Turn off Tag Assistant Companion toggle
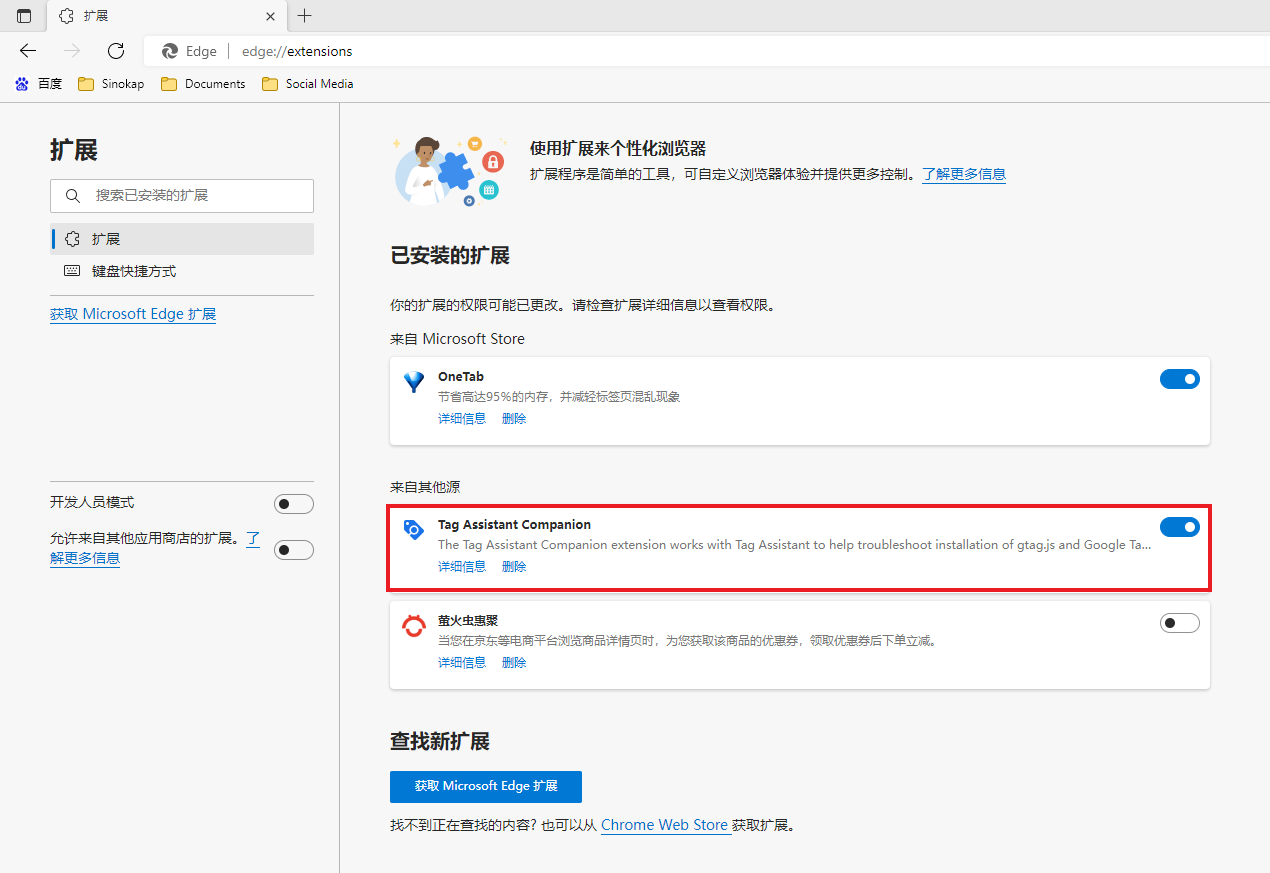The width and height of the screenshot is (1270, 873). click(x=1179, y=527)
